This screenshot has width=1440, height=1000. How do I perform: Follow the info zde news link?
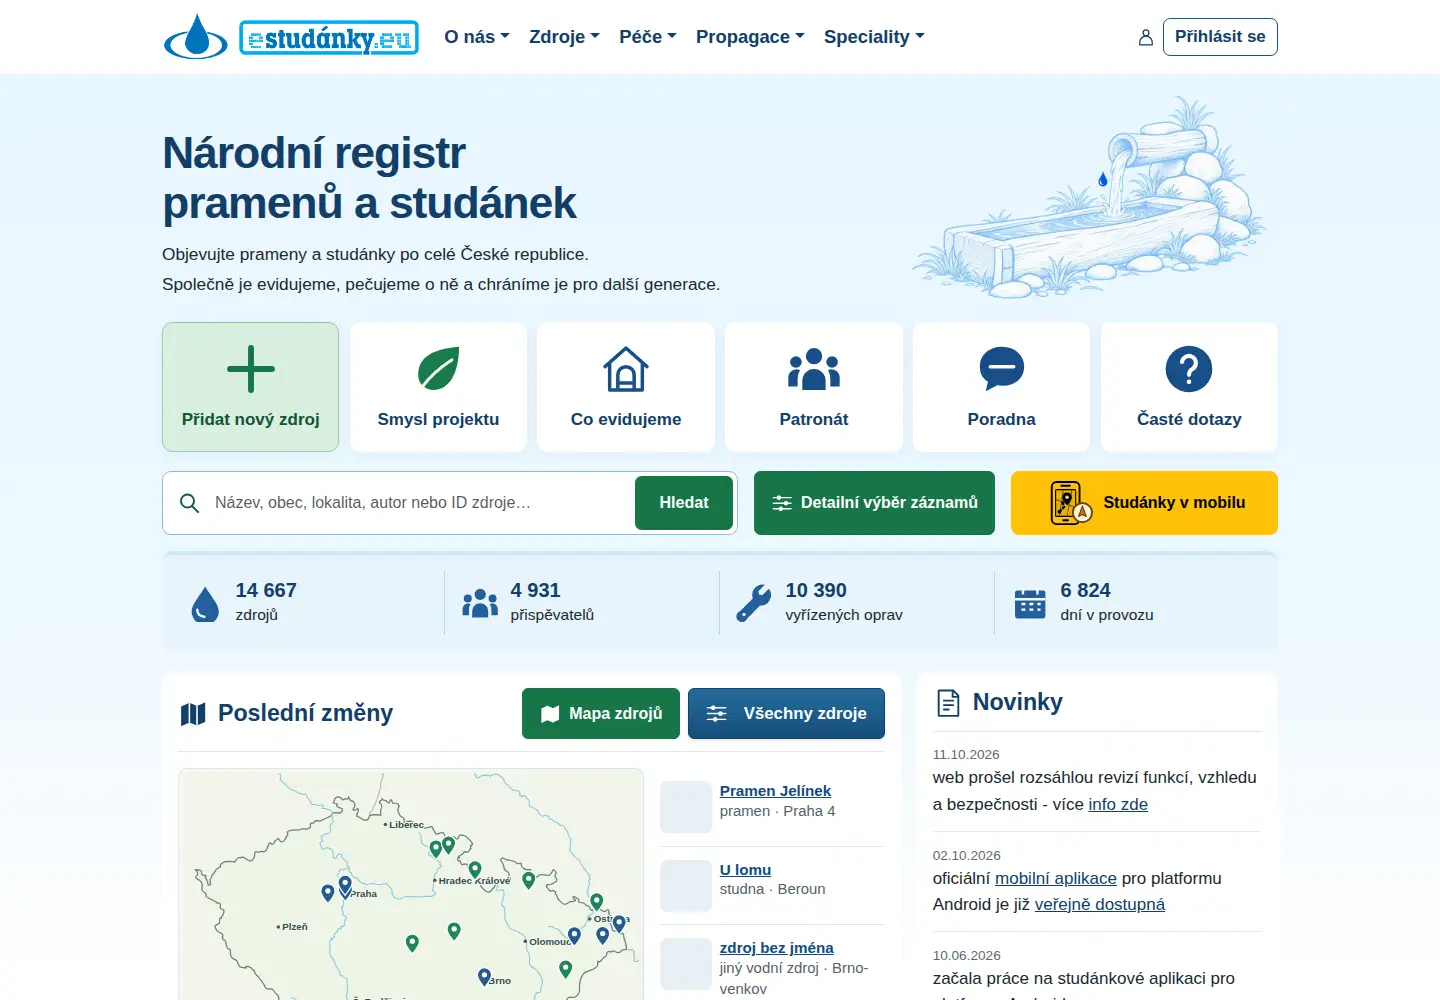(x=1118, y=804)
